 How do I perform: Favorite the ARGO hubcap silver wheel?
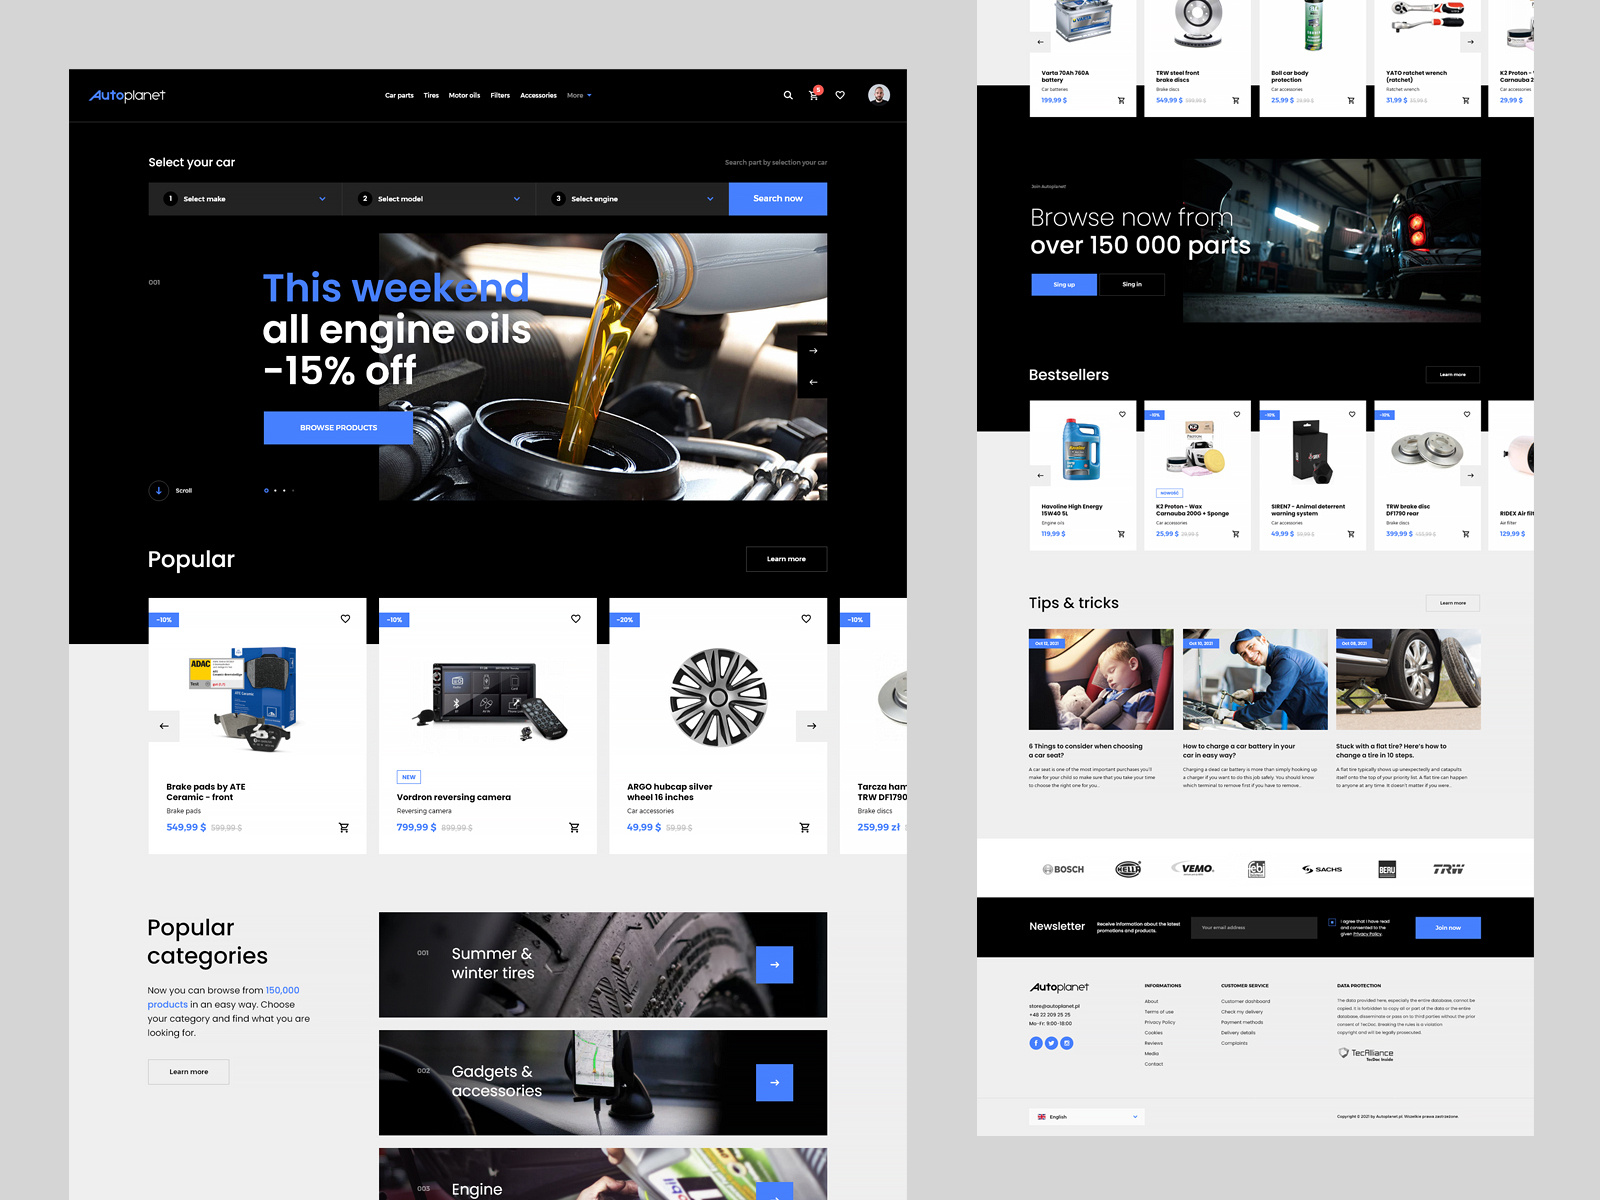[x=806, y=619]
